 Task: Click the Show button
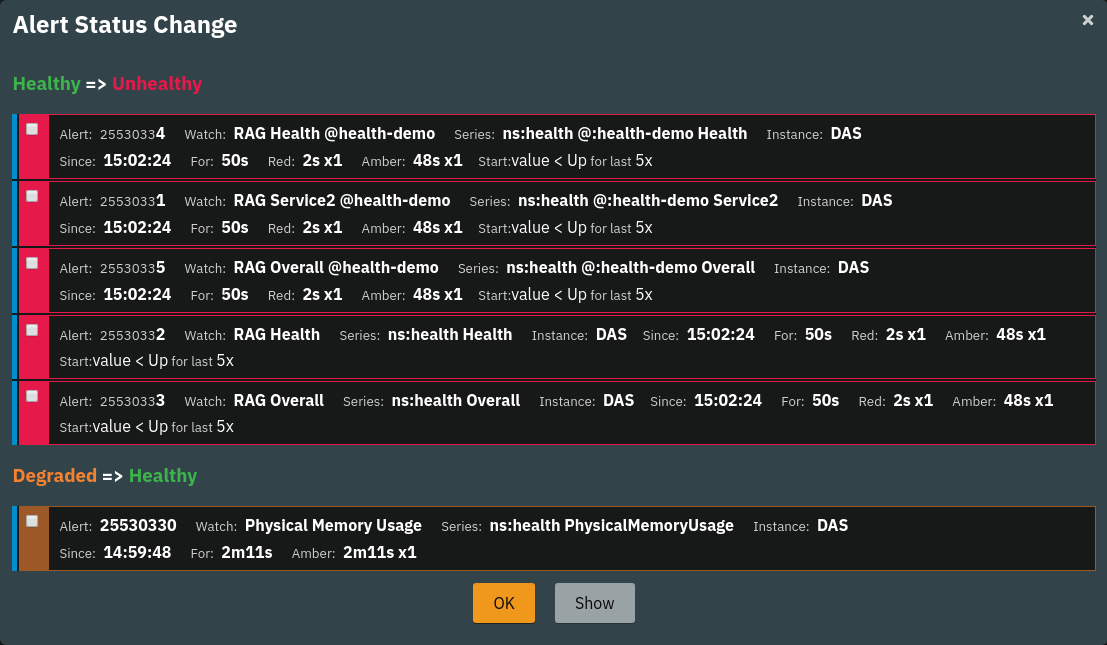tap(594, 603)
